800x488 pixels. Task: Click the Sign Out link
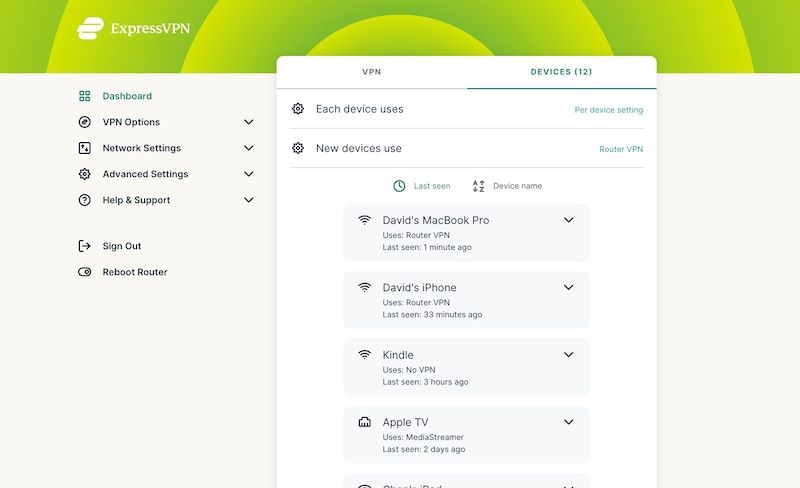122,246
